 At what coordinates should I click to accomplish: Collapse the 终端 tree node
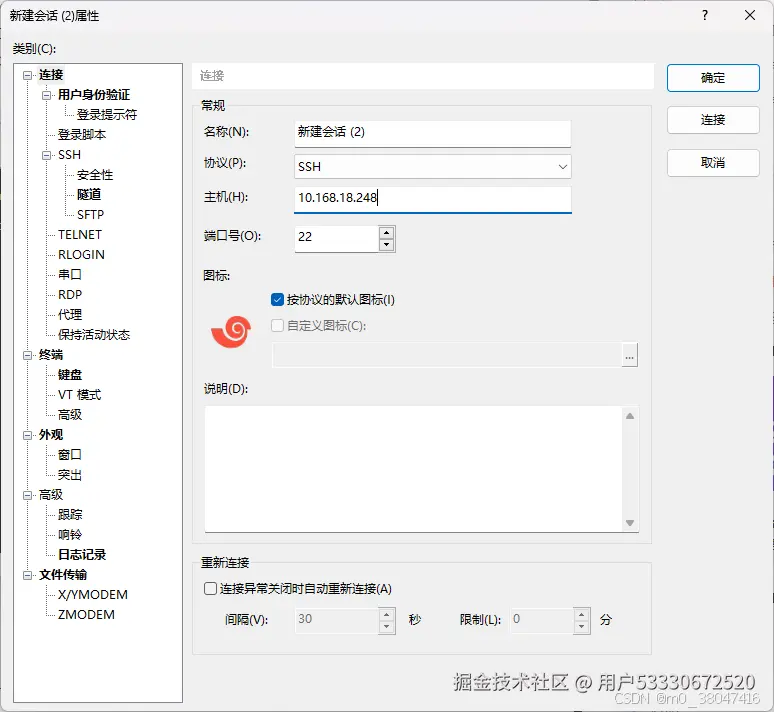[28, 356]
